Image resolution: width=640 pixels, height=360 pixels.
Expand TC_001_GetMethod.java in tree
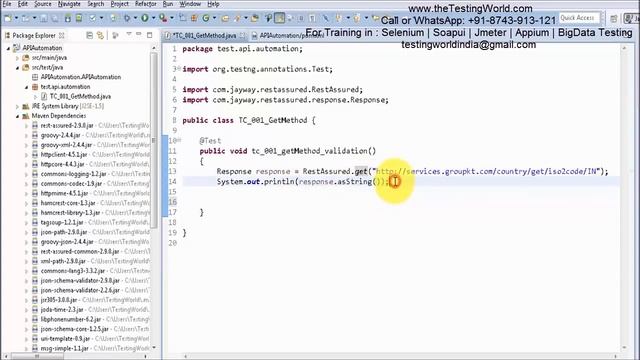click(x=35, y=97)
